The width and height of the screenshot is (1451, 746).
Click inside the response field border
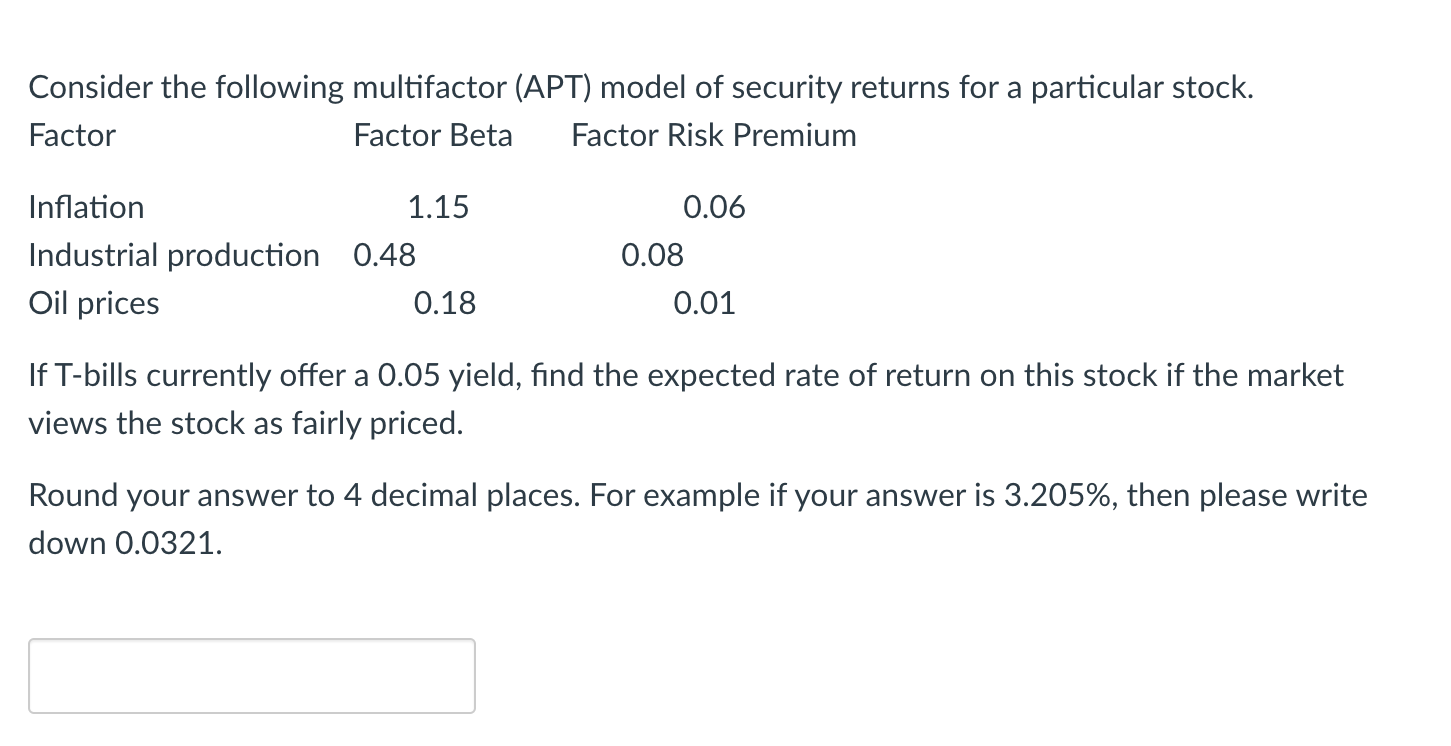click(250, 676)
